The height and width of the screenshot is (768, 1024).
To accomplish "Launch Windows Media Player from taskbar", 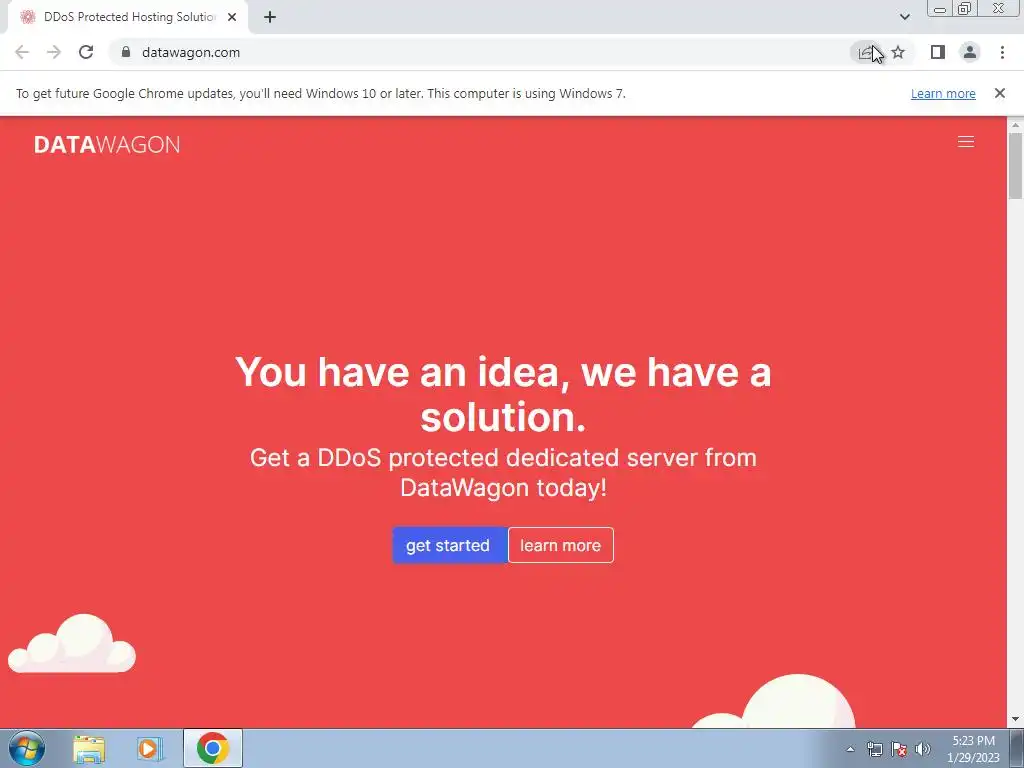I will pos(150,748).
